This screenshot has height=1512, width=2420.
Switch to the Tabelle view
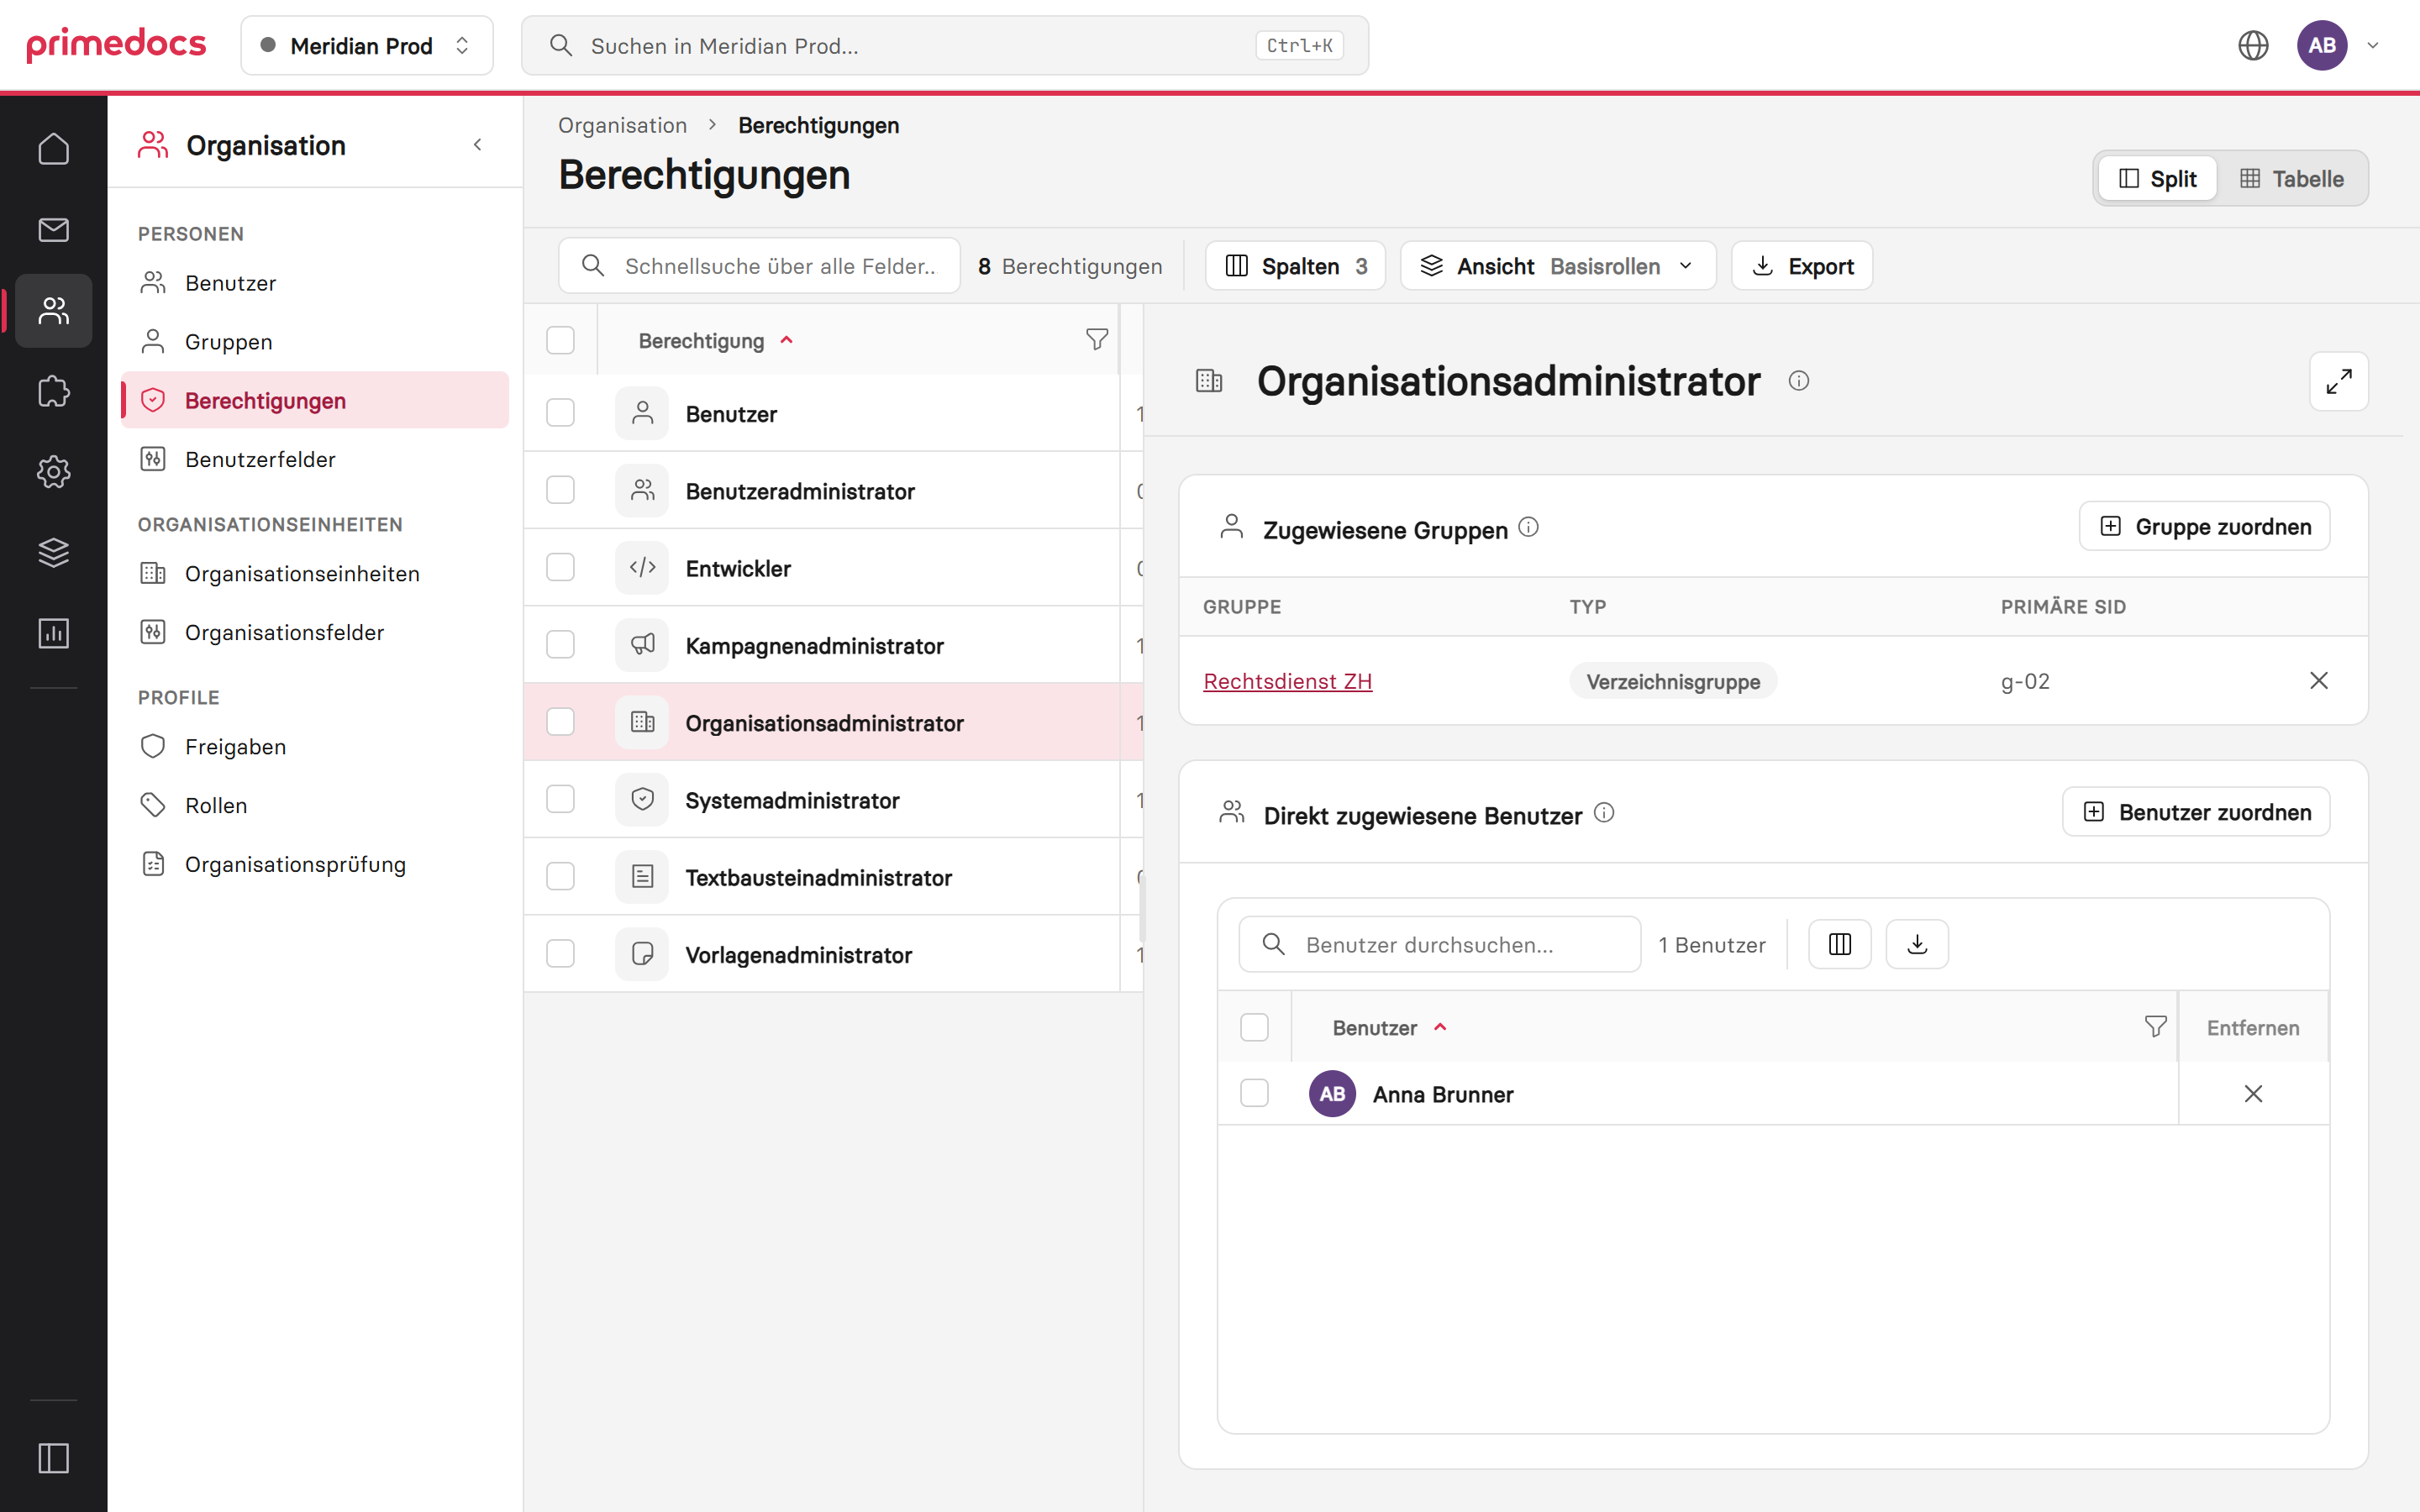coord(2292,179)
